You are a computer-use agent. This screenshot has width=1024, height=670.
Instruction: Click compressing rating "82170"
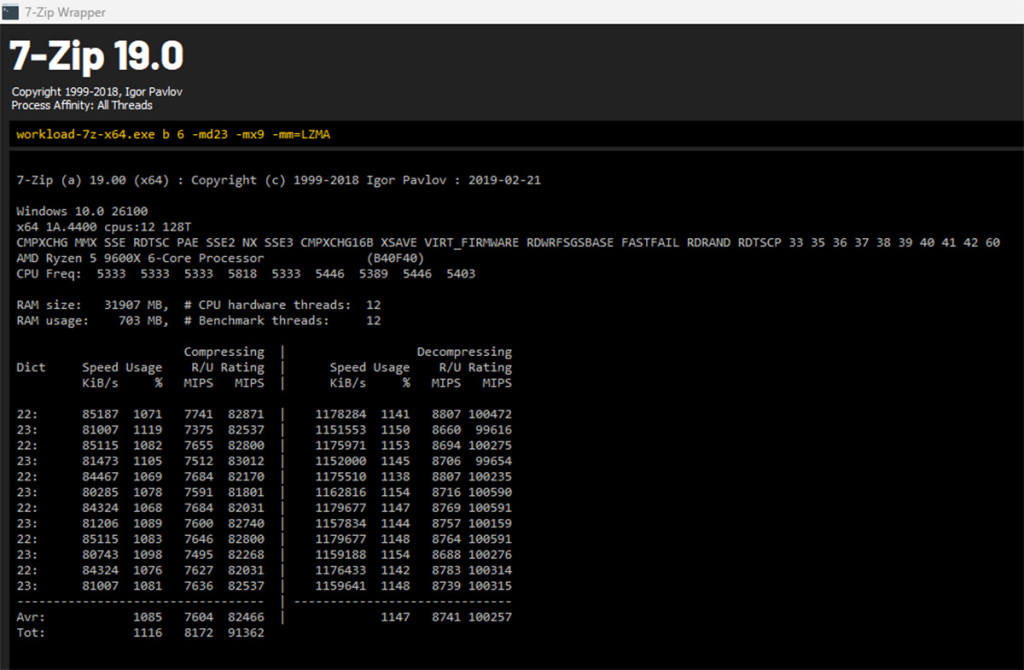(246, 477)
